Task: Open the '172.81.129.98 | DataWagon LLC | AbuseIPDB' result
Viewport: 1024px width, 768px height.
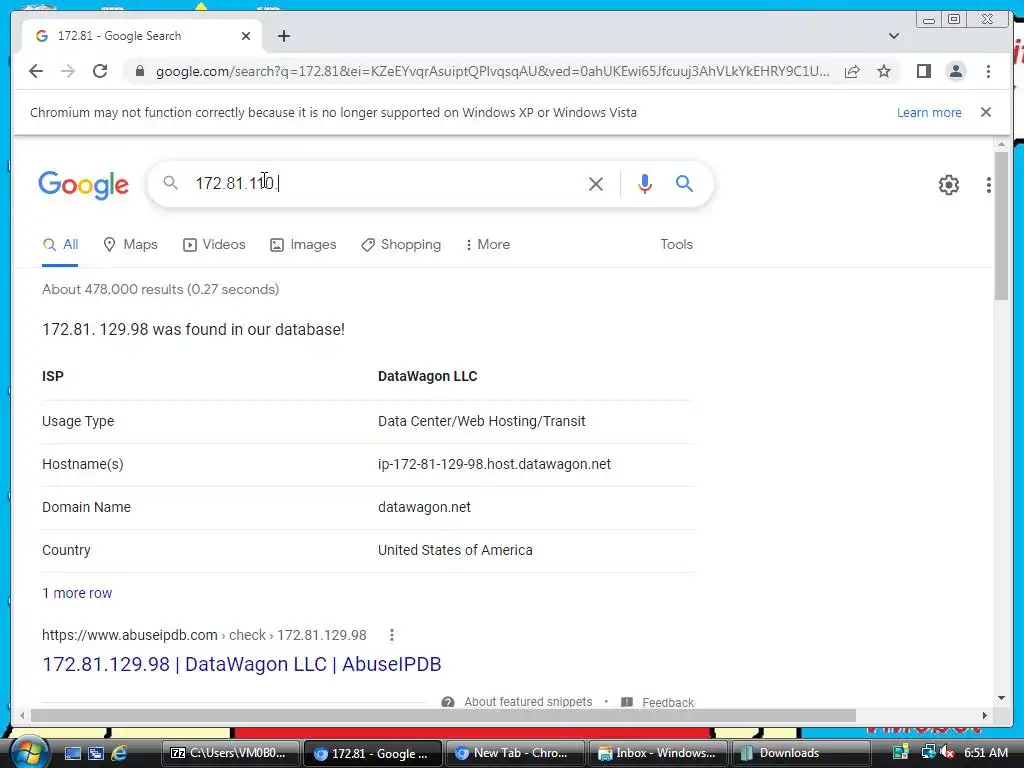Action: (x=242, y=664)
